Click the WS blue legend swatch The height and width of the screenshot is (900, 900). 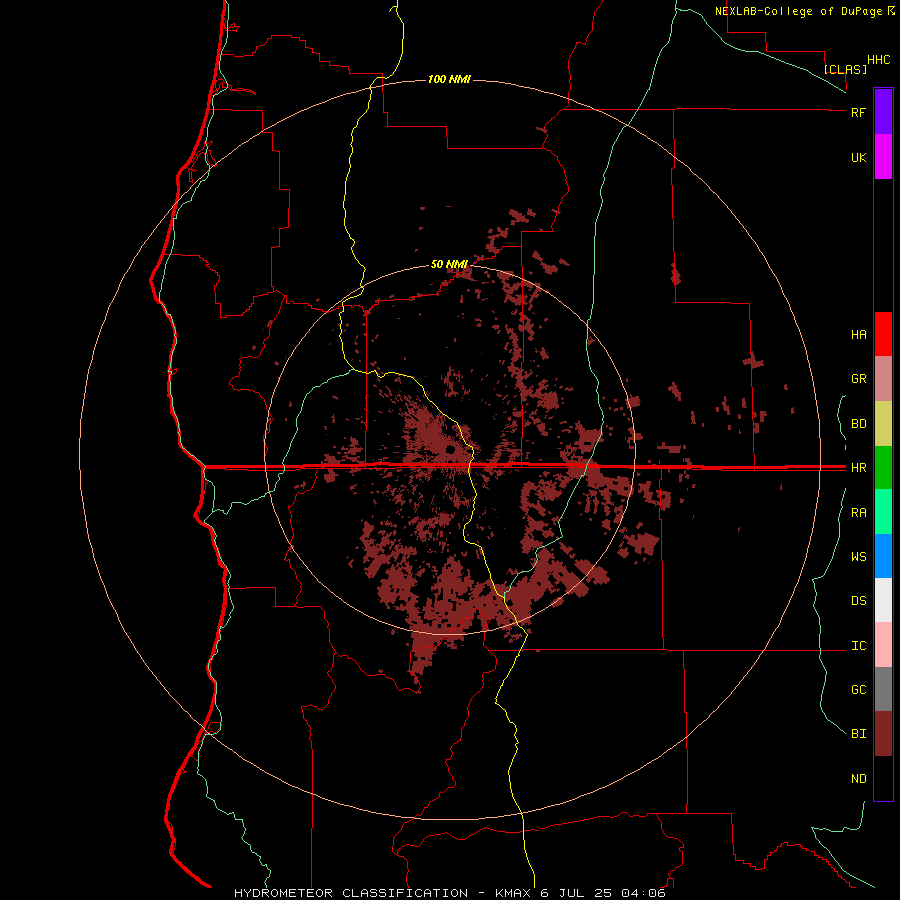point(883,556)
